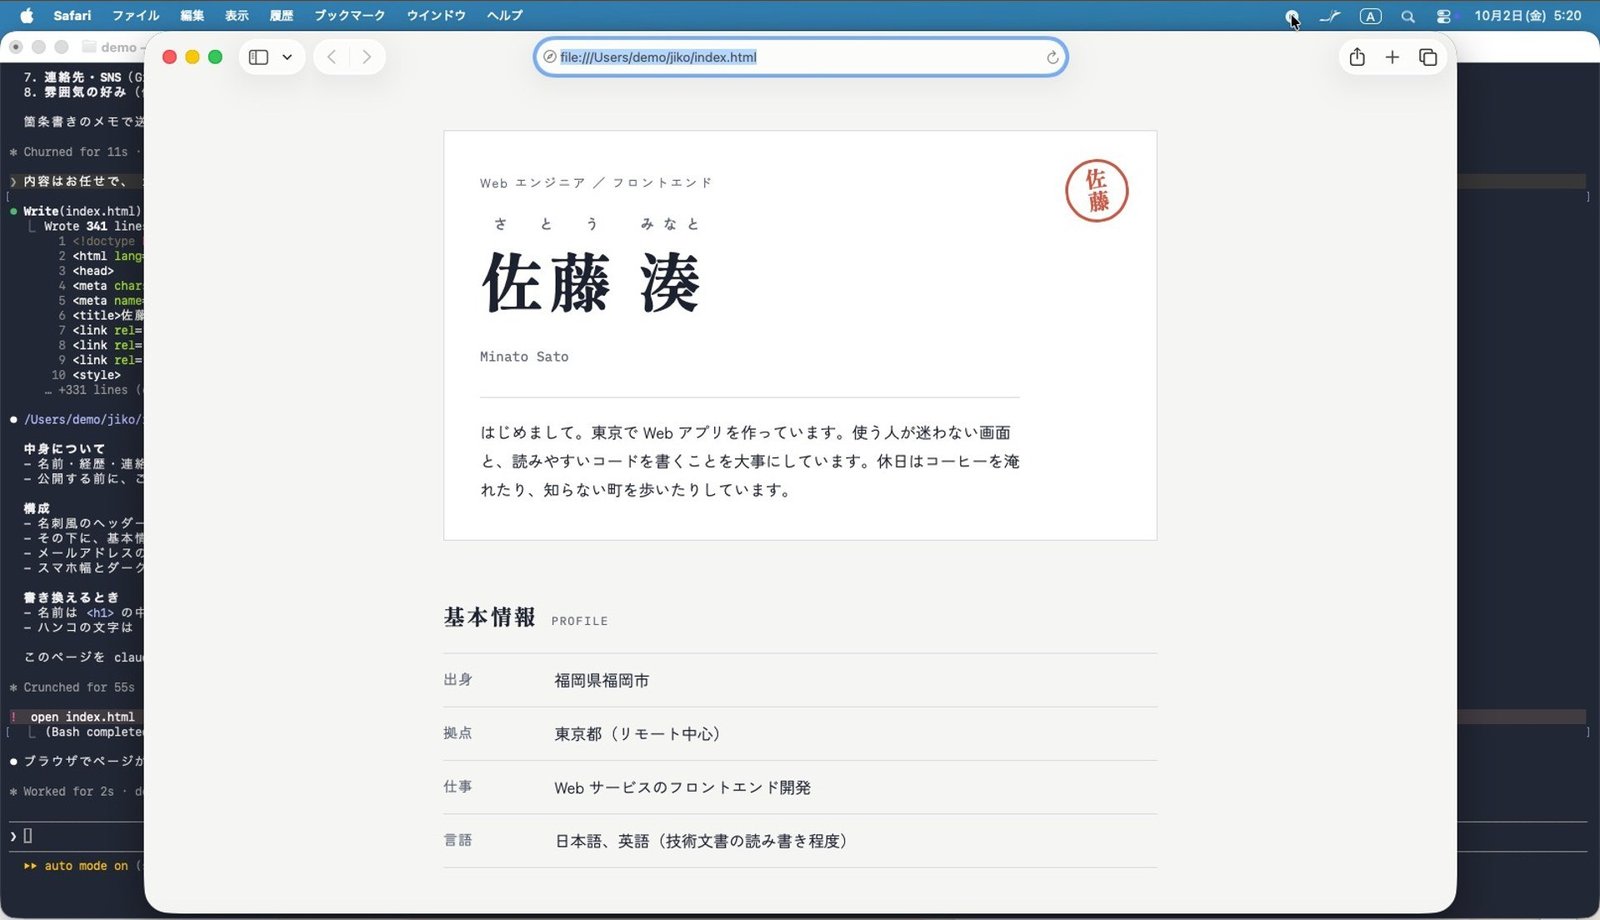Open the ブックマーク menu

click(350, 15)
